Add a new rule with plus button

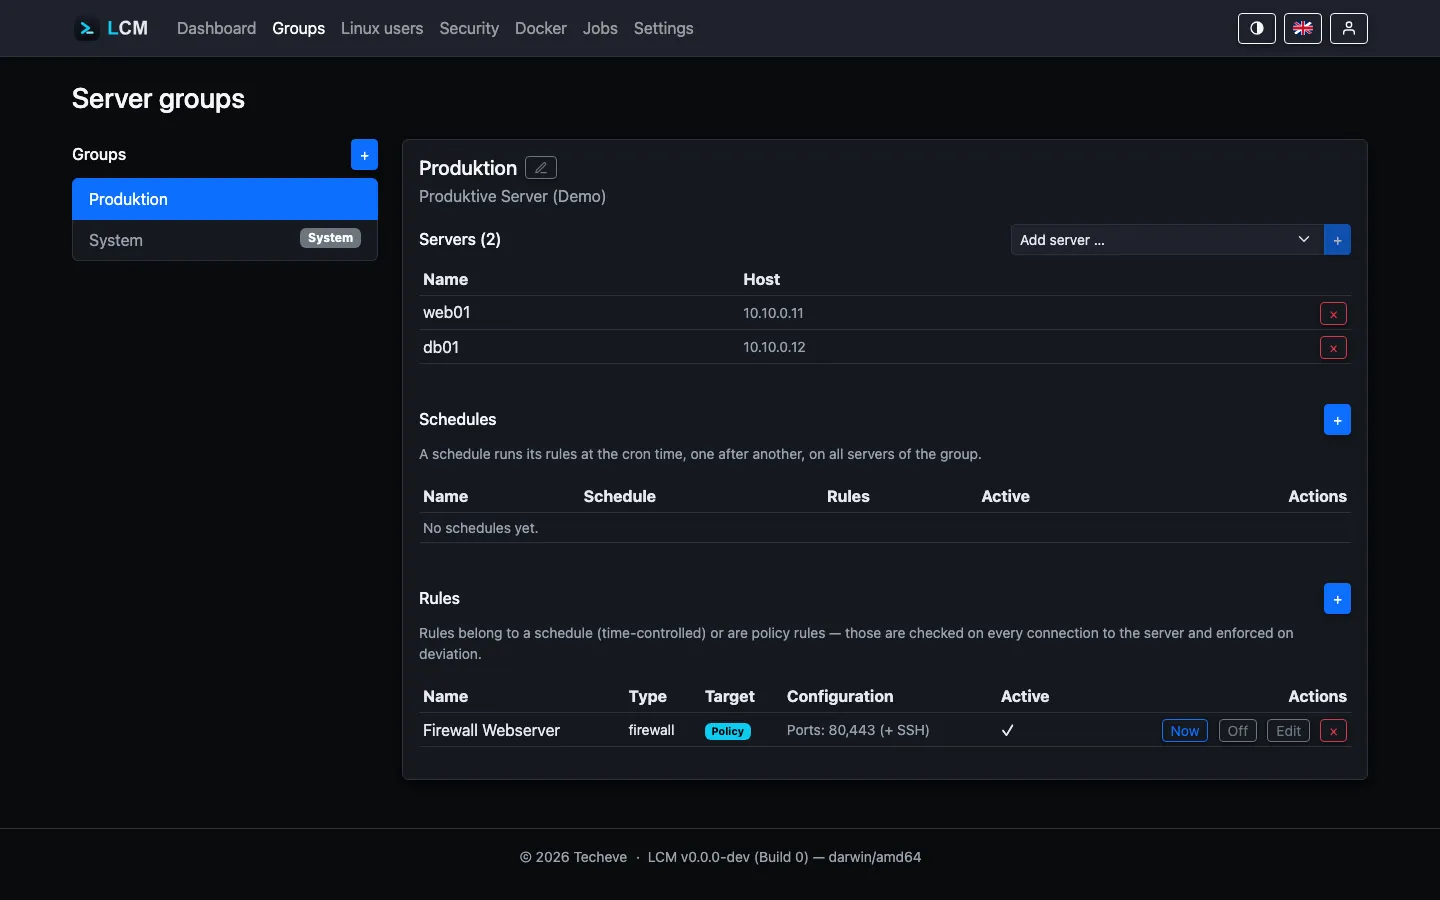[1337, 599]
